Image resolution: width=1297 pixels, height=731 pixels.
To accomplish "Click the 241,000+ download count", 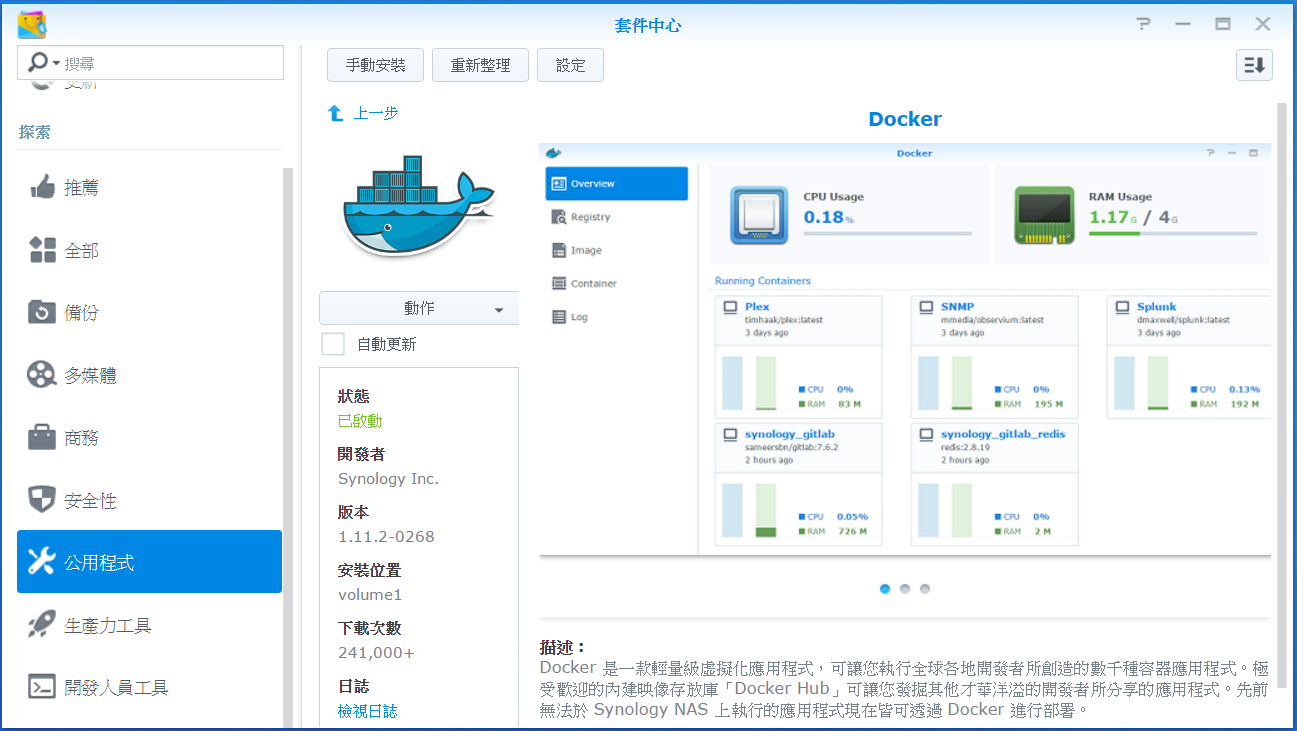I will pos(376,652).
